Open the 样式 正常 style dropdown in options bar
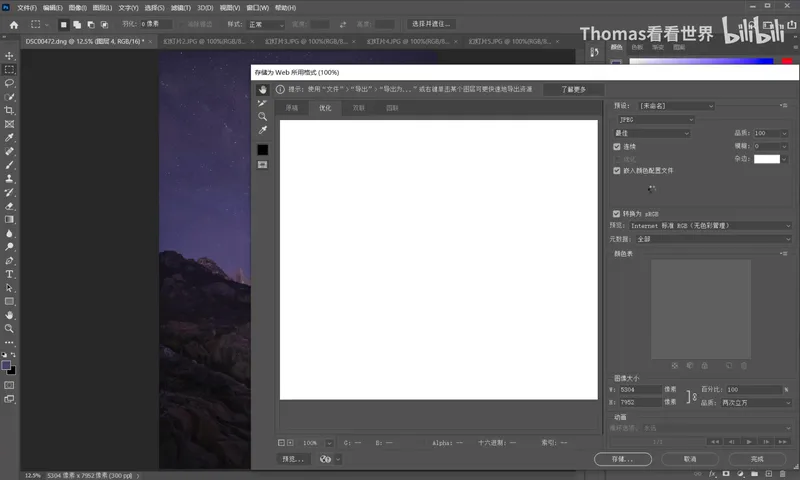Screen dimensions: 800x480 point(266,24)
